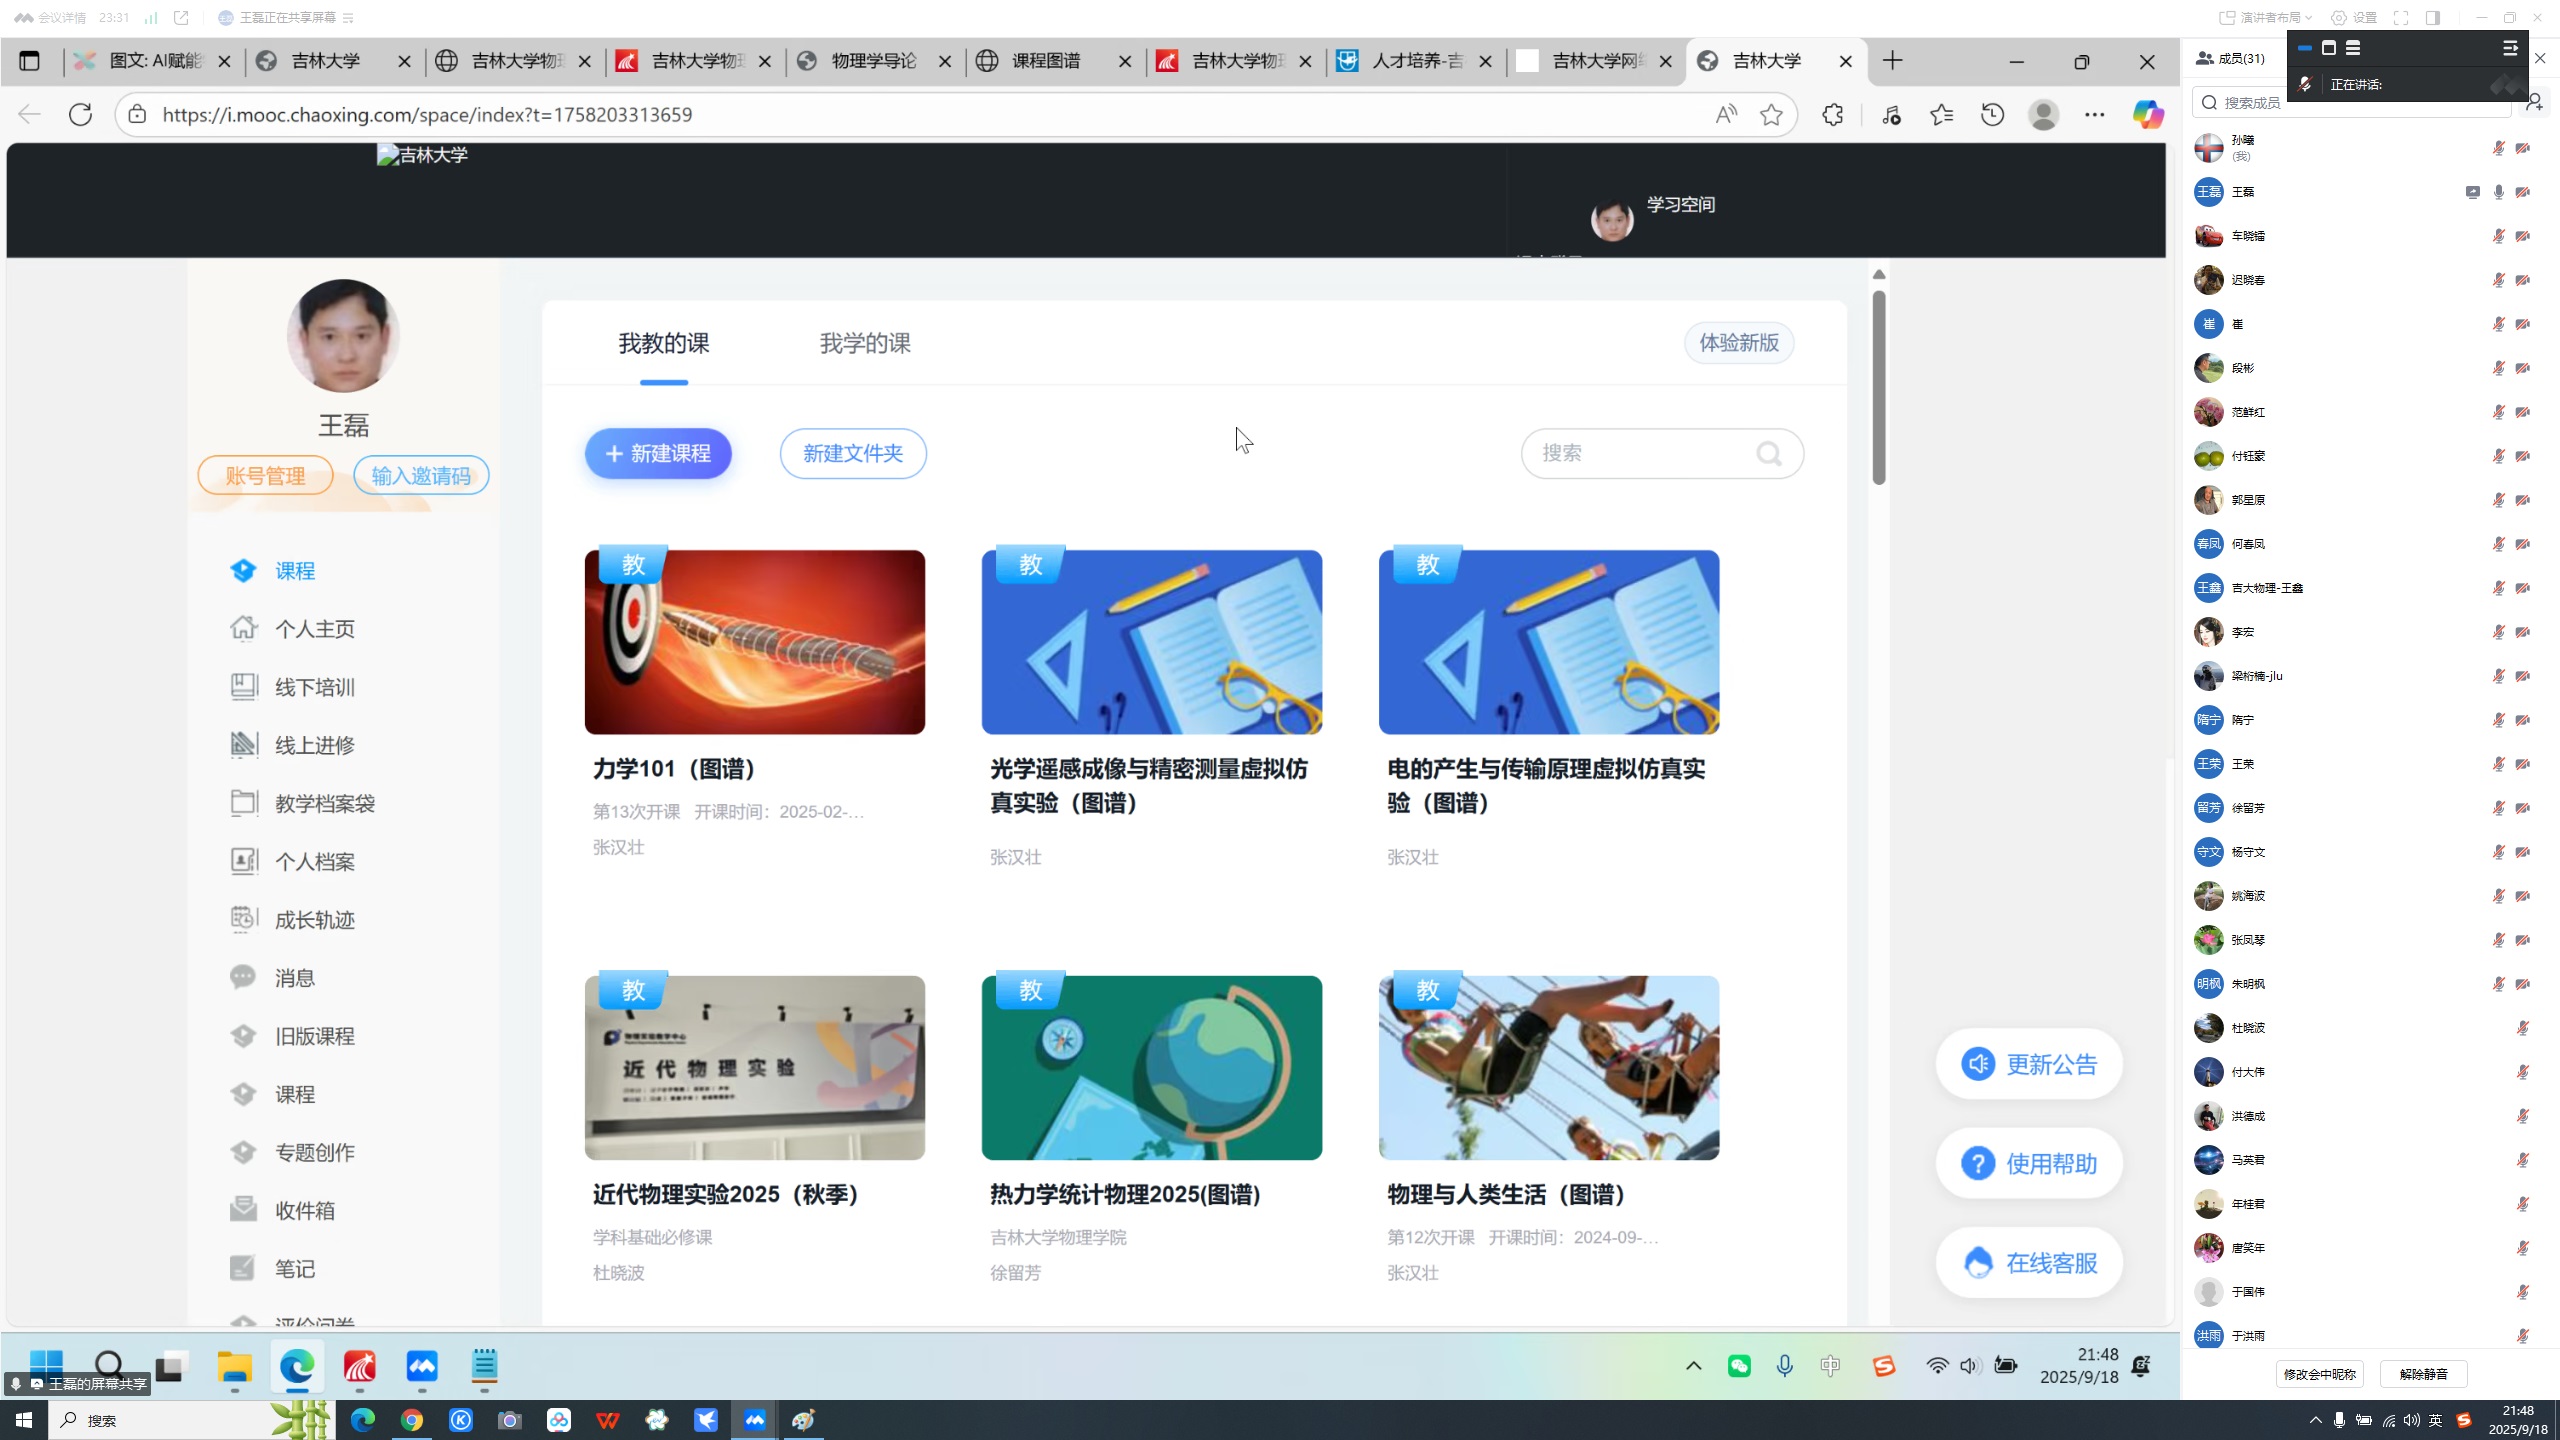The height and width of the screenshot is (1440, 2560).
Task: Open Edge settings and more ellipsis menu
Action: pos(2094,115)
